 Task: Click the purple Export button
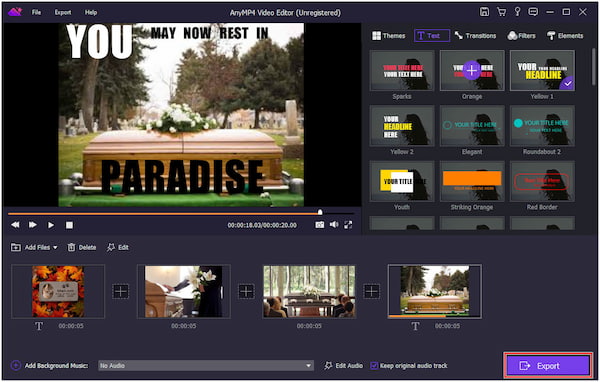click(548, 366)
